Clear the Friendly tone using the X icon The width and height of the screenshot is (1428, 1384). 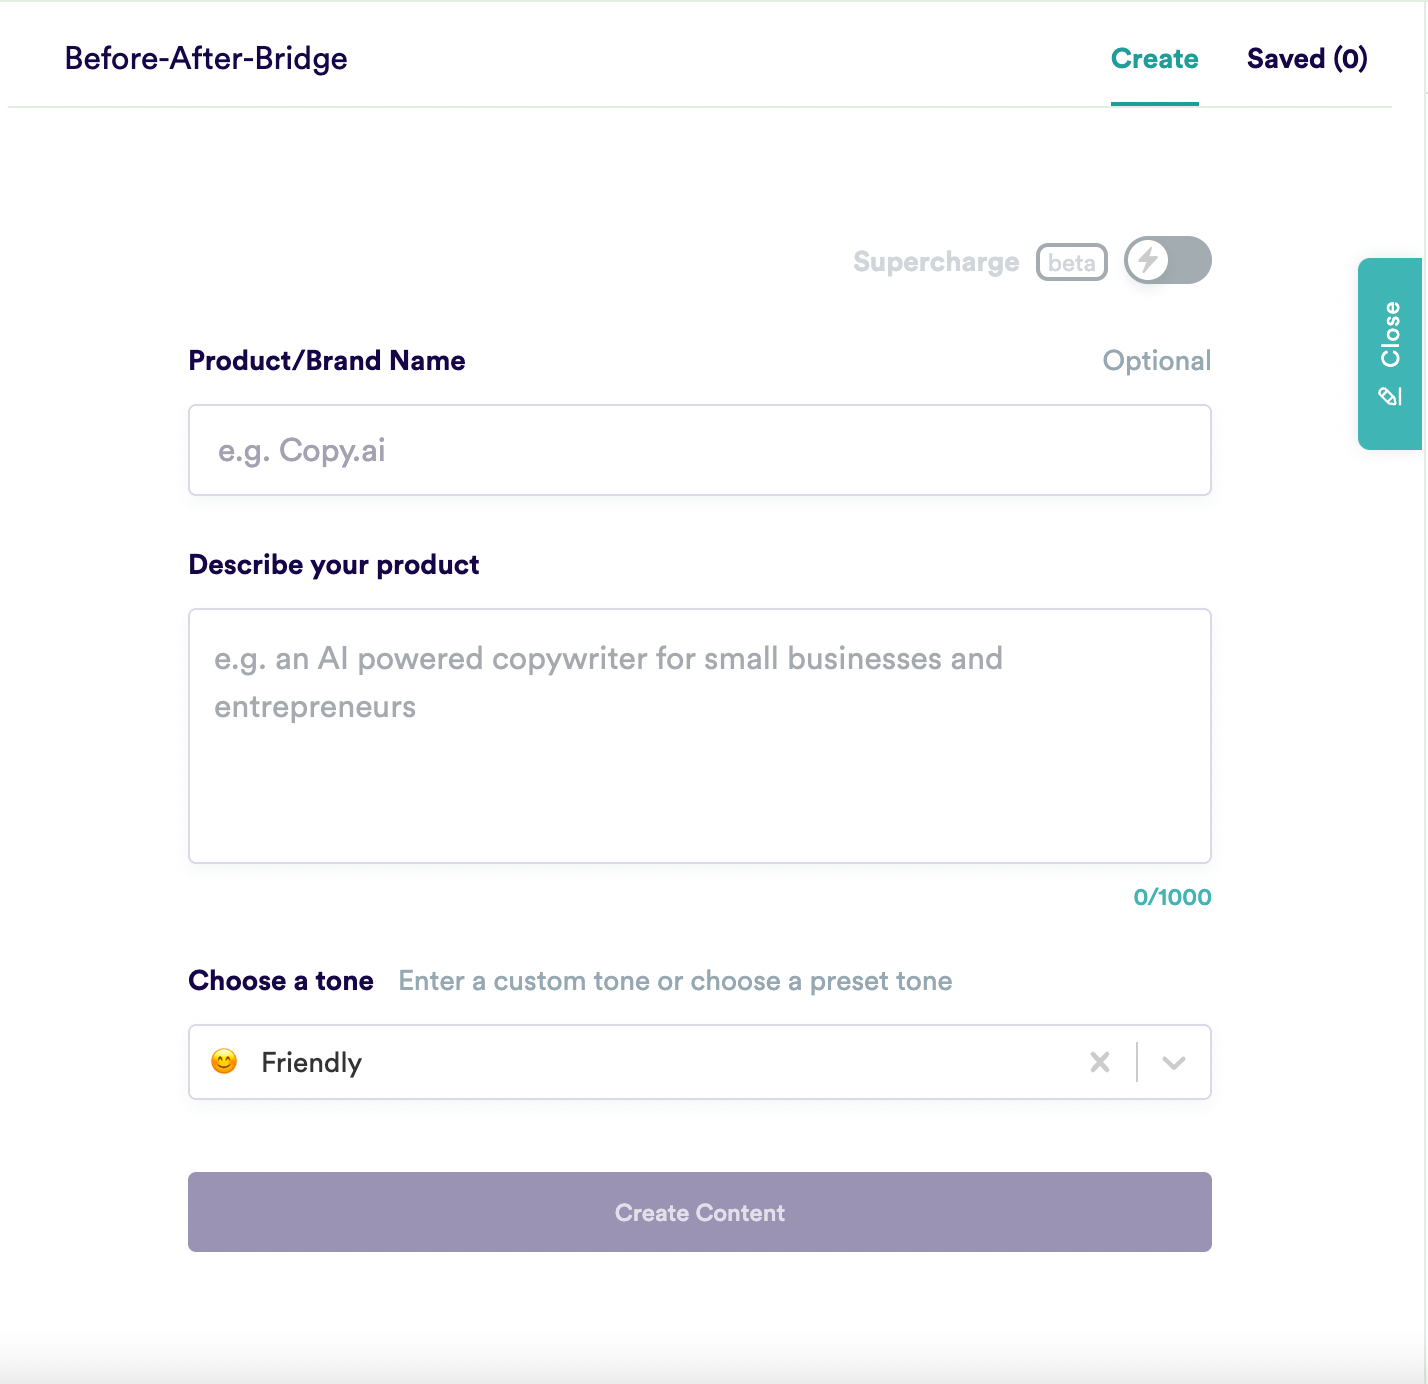(x=1100, y=1062)
